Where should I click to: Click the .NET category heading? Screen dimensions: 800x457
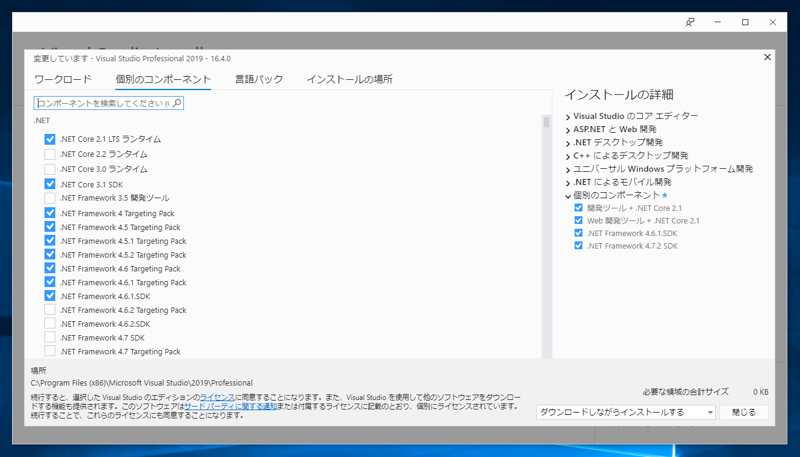(x=42, y=121)
